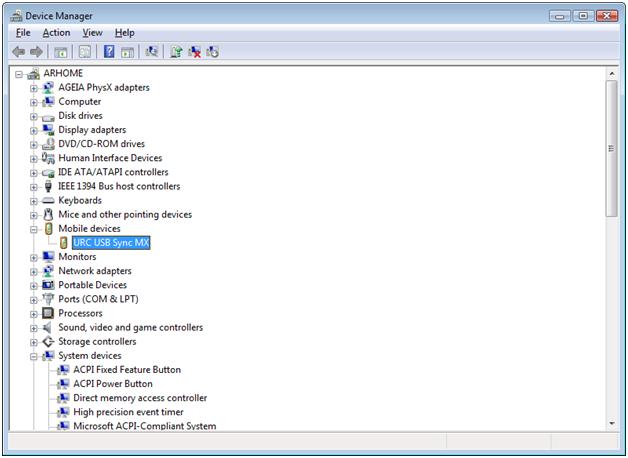Click the Disable device toolbar icon
Screen dimensions: 628x458
pos(213,52)
